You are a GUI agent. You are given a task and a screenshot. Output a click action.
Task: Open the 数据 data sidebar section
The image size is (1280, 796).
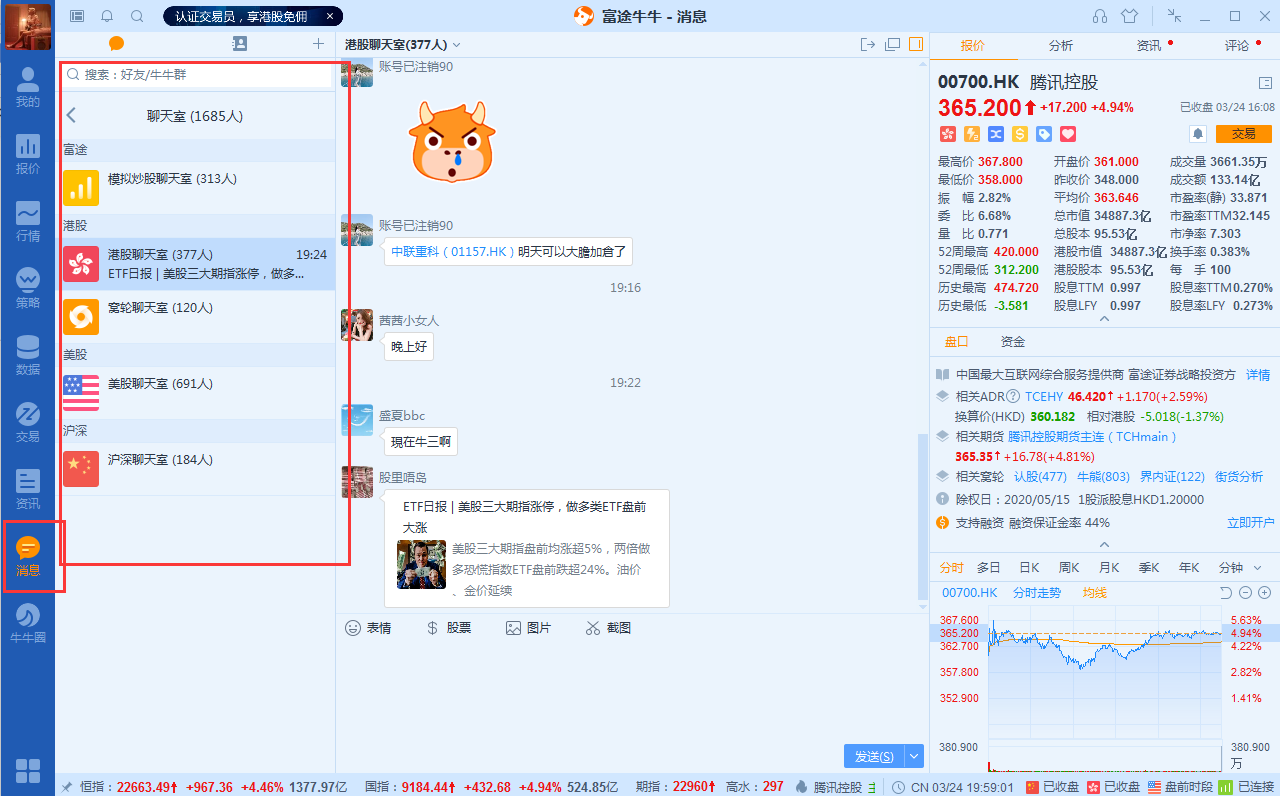28,356
